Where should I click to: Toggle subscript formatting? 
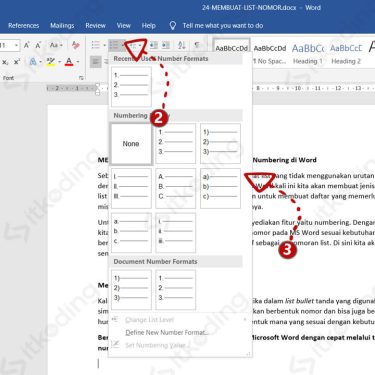pyautogui.click(x=5, y=62)
